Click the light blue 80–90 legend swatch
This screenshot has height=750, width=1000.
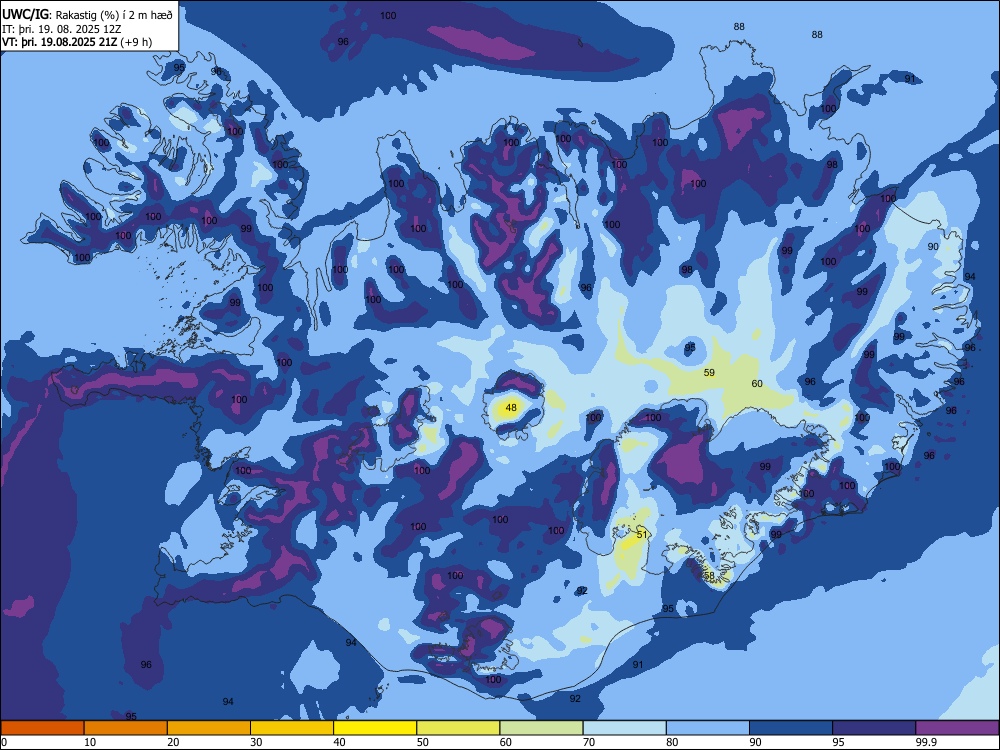point(708,728)
